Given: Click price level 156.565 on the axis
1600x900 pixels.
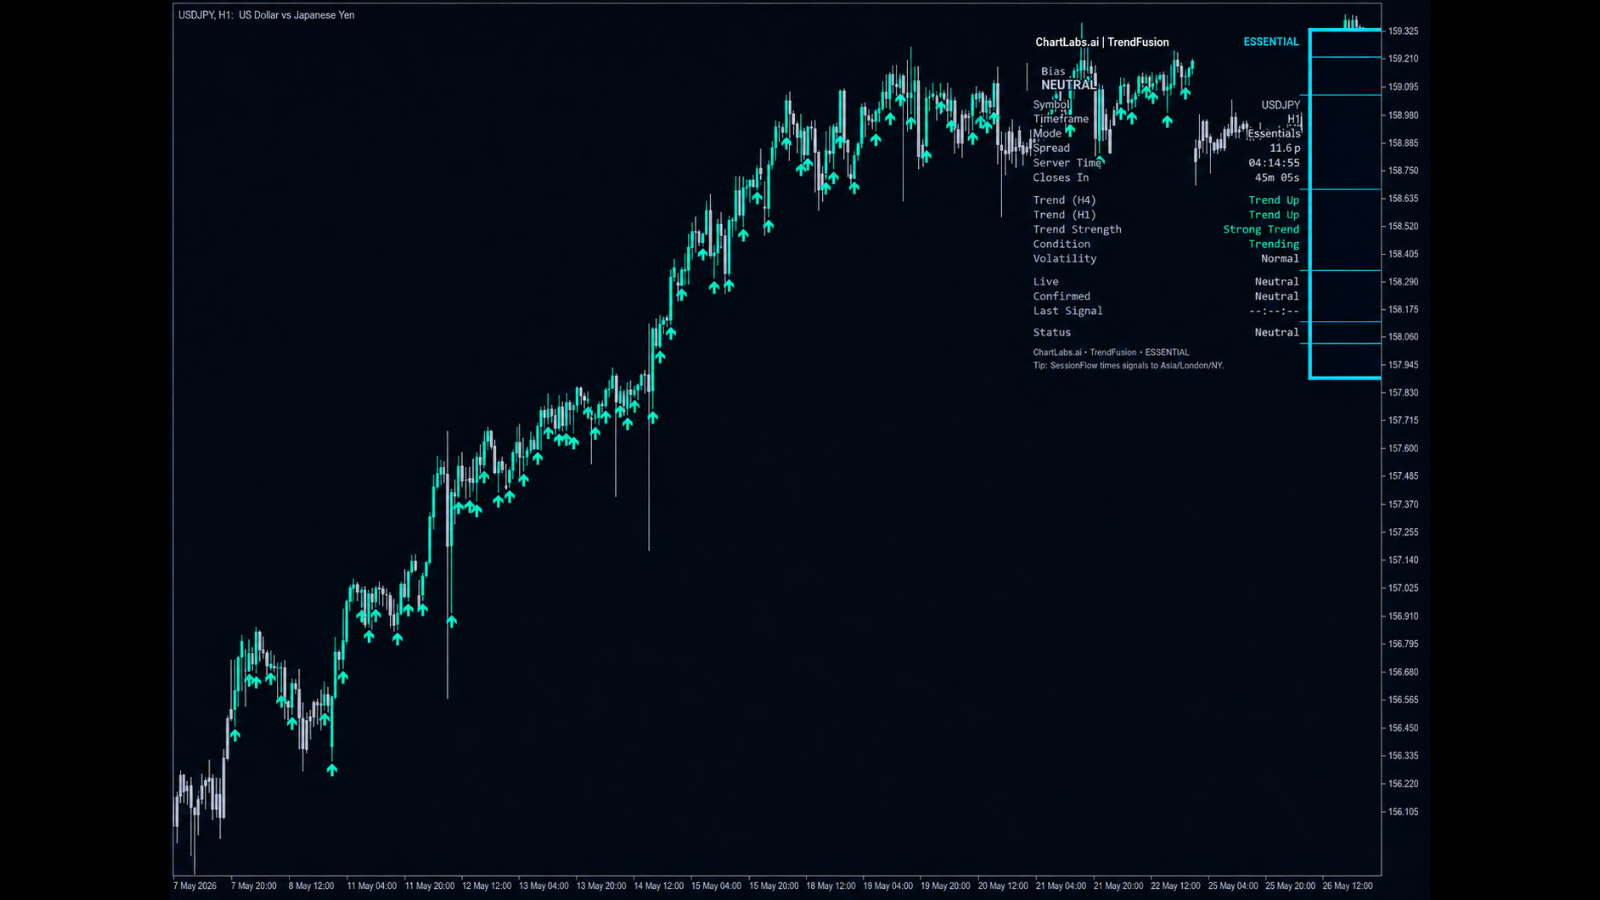Looking at the screenshot, I should pyautogui.click(x=1403, y=700).
